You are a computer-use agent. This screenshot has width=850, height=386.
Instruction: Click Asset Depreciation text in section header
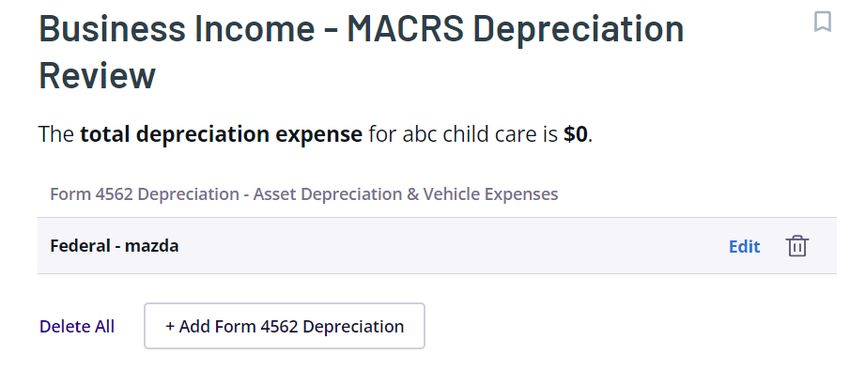click(x=327, y=194)
